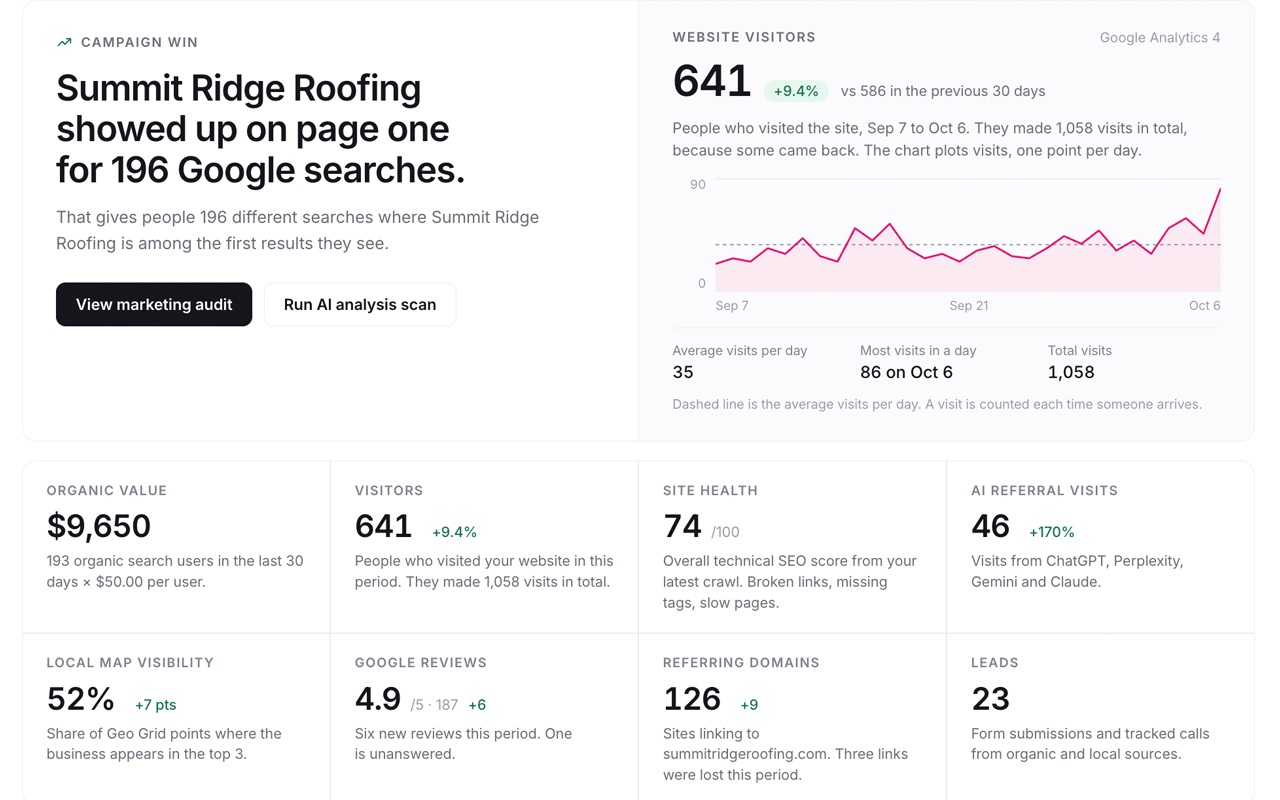Open the Google Reviews 4.9 rating

click(378, 698)
